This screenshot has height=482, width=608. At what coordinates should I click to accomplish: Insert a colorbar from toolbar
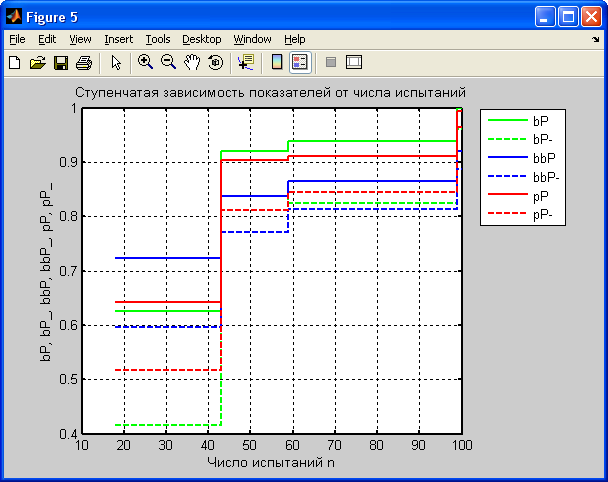click(277, 62)
